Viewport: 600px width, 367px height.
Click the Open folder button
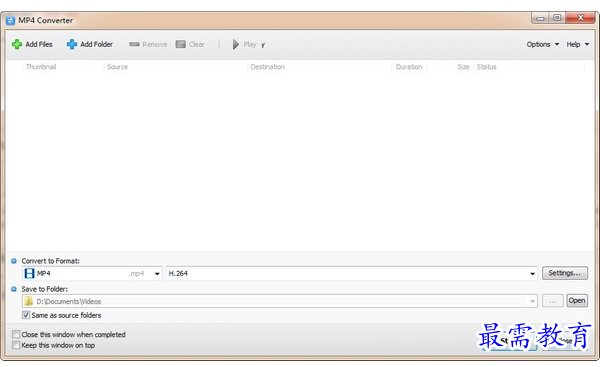pyautogui.click(x=577, y=301)
